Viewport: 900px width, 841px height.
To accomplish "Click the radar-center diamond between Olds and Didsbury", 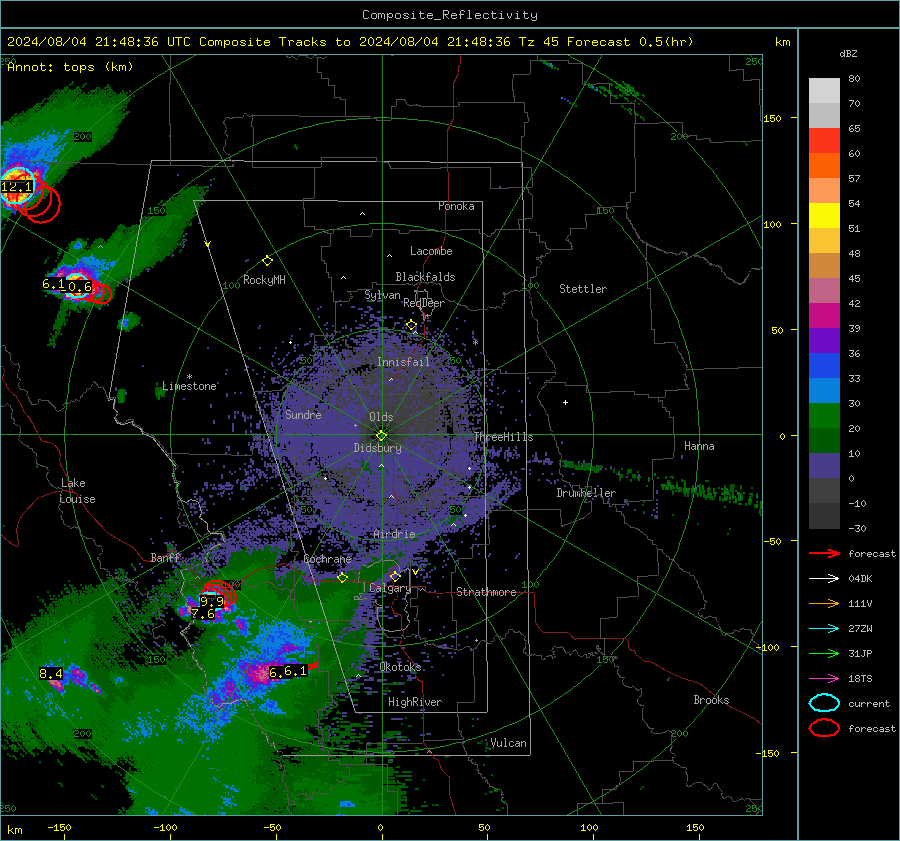I will tap(381, 436).
